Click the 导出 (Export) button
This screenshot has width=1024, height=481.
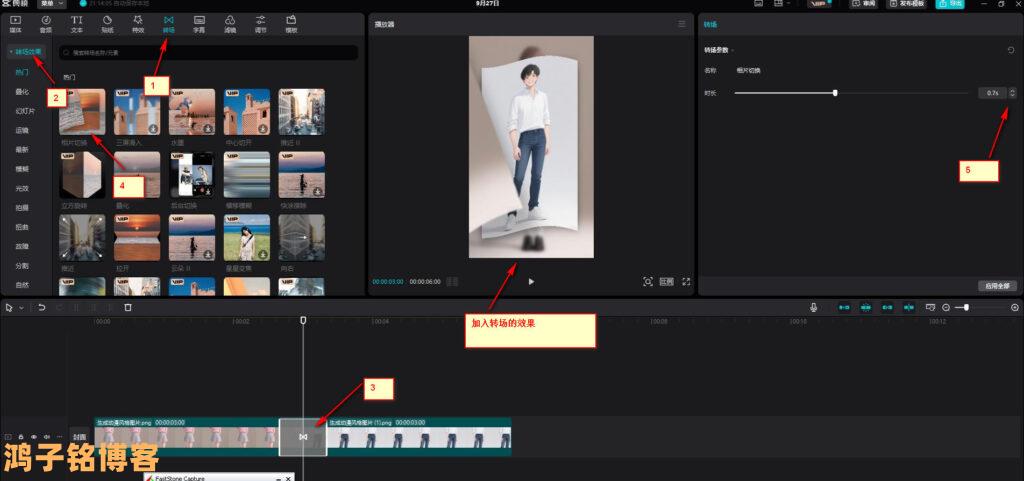click(949, 4)
